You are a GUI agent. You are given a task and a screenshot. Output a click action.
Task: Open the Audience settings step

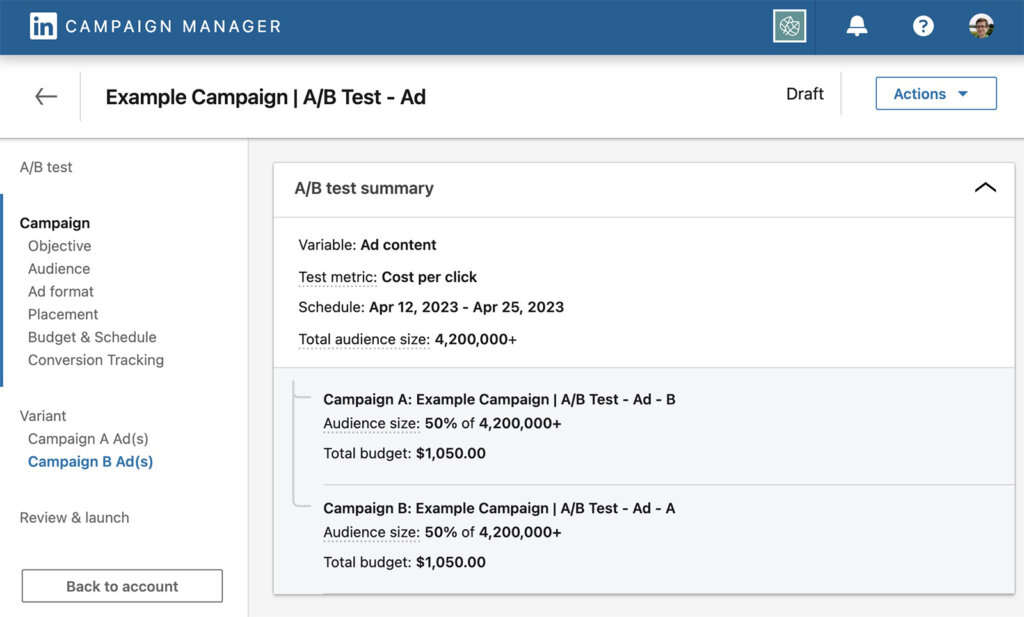58,268
